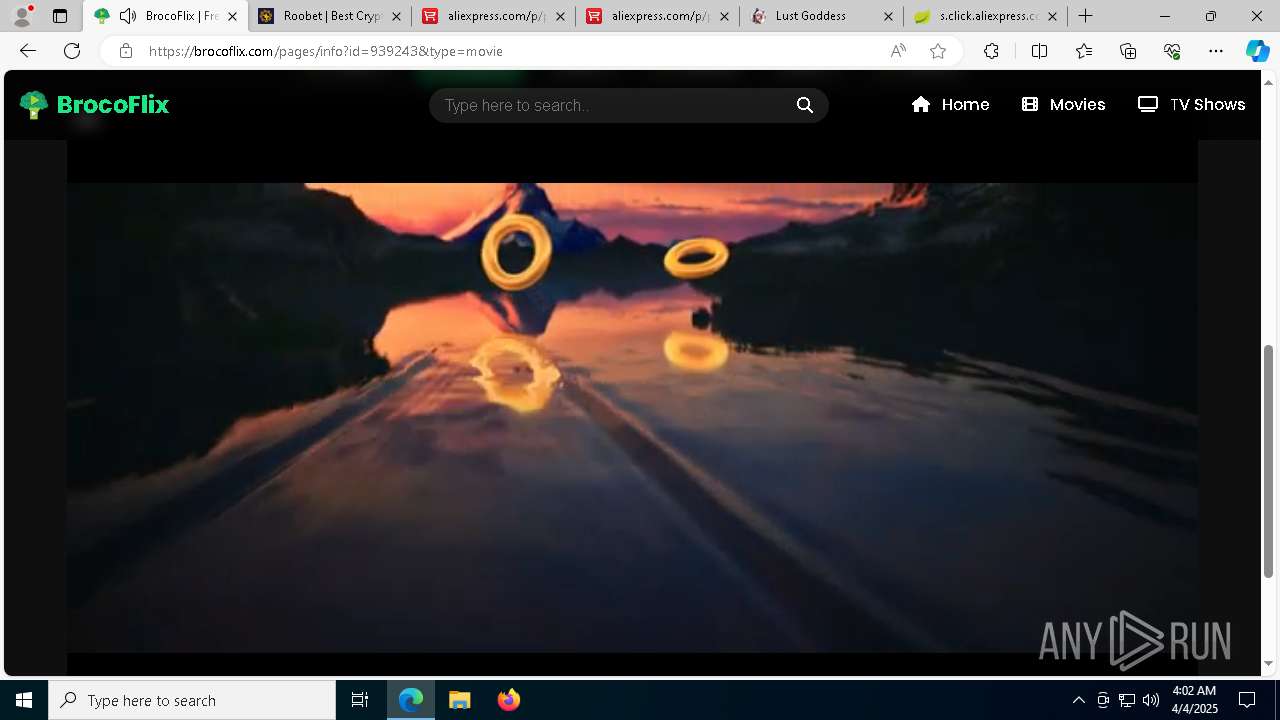Click scrollbar down arrow

[1269, 663]
